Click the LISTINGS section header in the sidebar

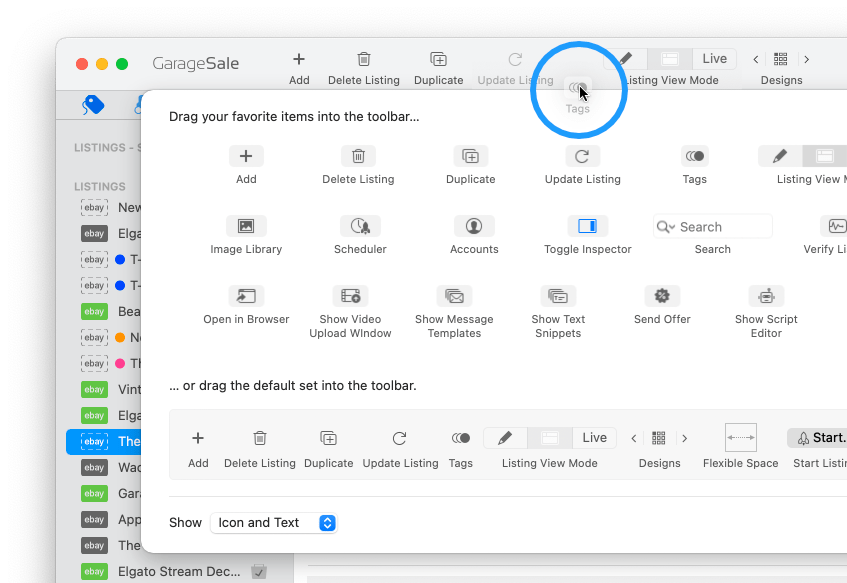[100, 186]
